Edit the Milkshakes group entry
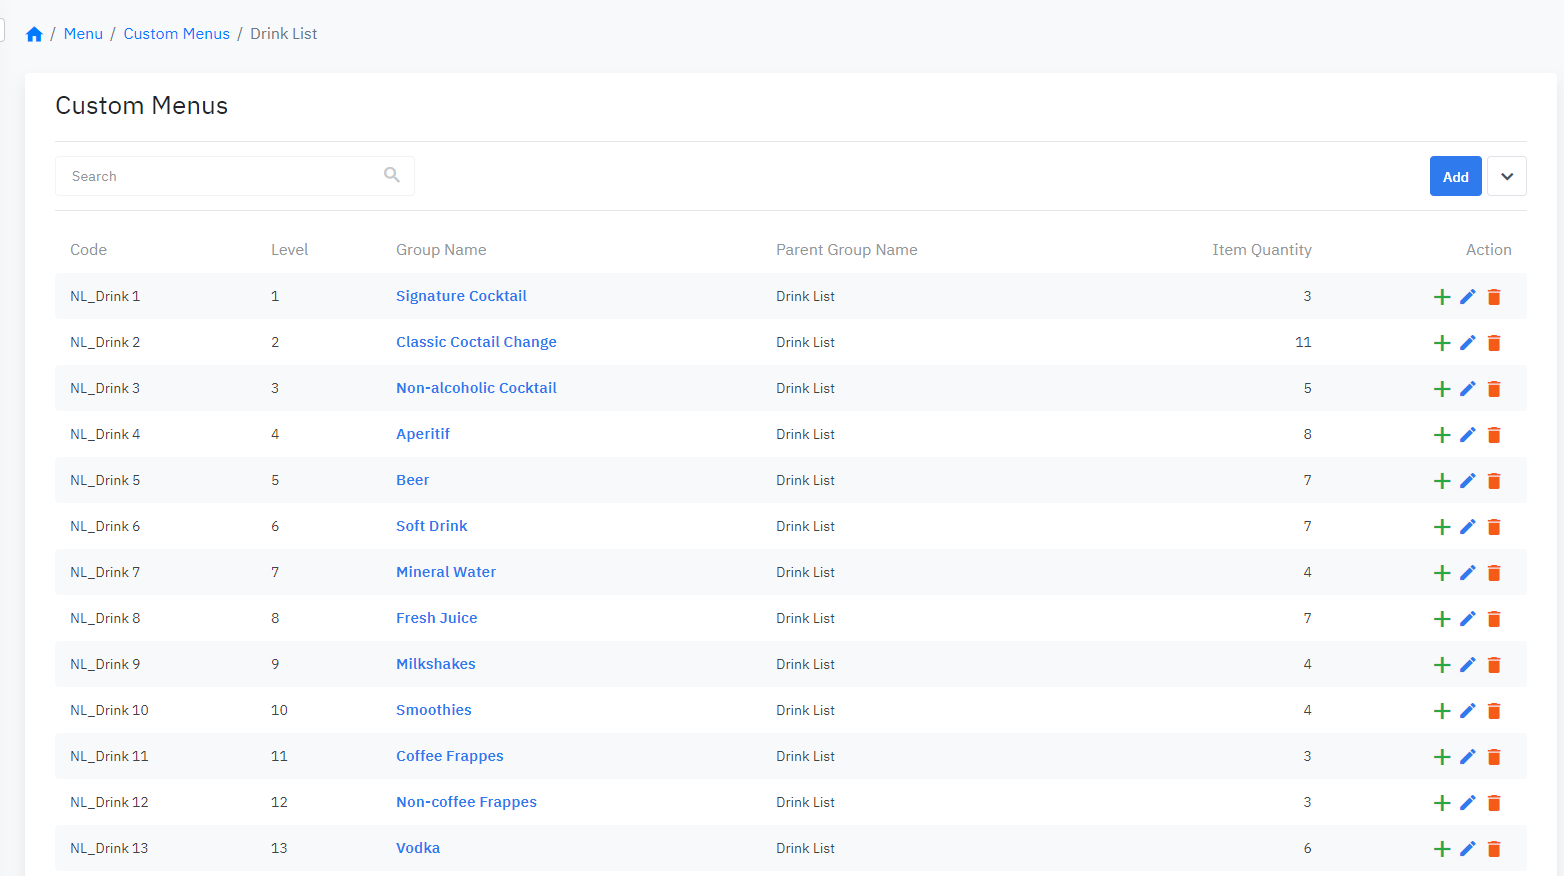 1467,665
